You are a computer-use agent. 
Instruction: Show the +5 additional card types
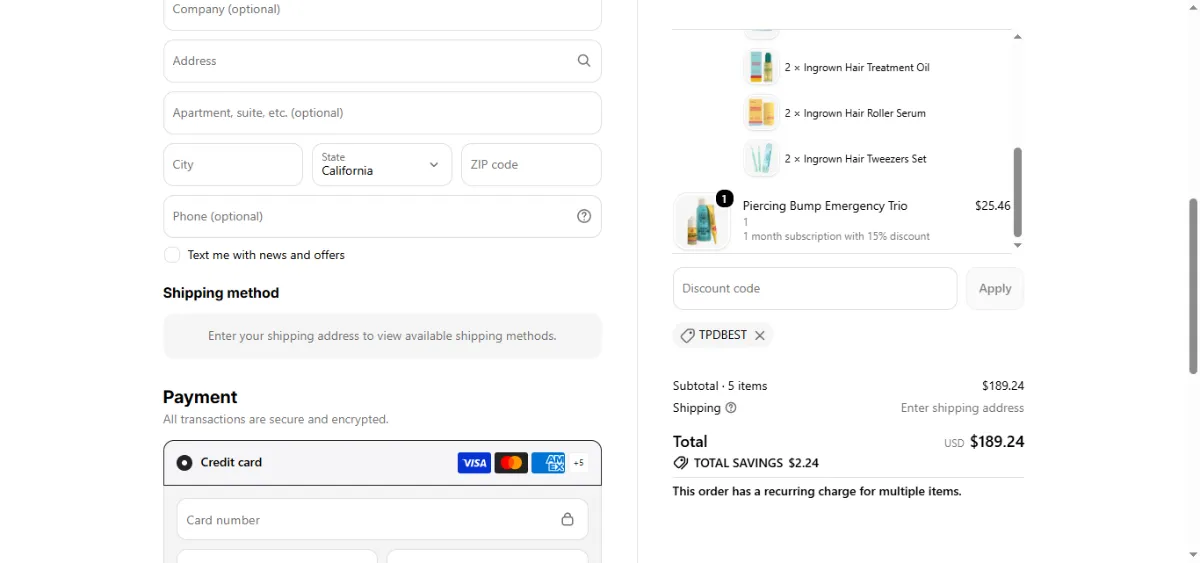click(578, 463)
